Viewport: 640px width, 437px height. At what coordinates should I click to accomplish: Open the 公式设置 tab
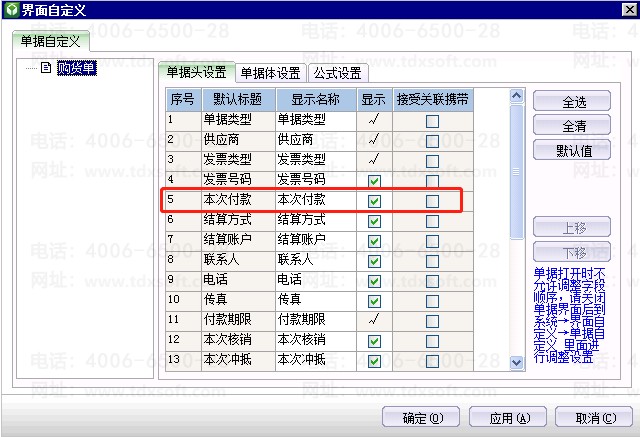[339, 73]
